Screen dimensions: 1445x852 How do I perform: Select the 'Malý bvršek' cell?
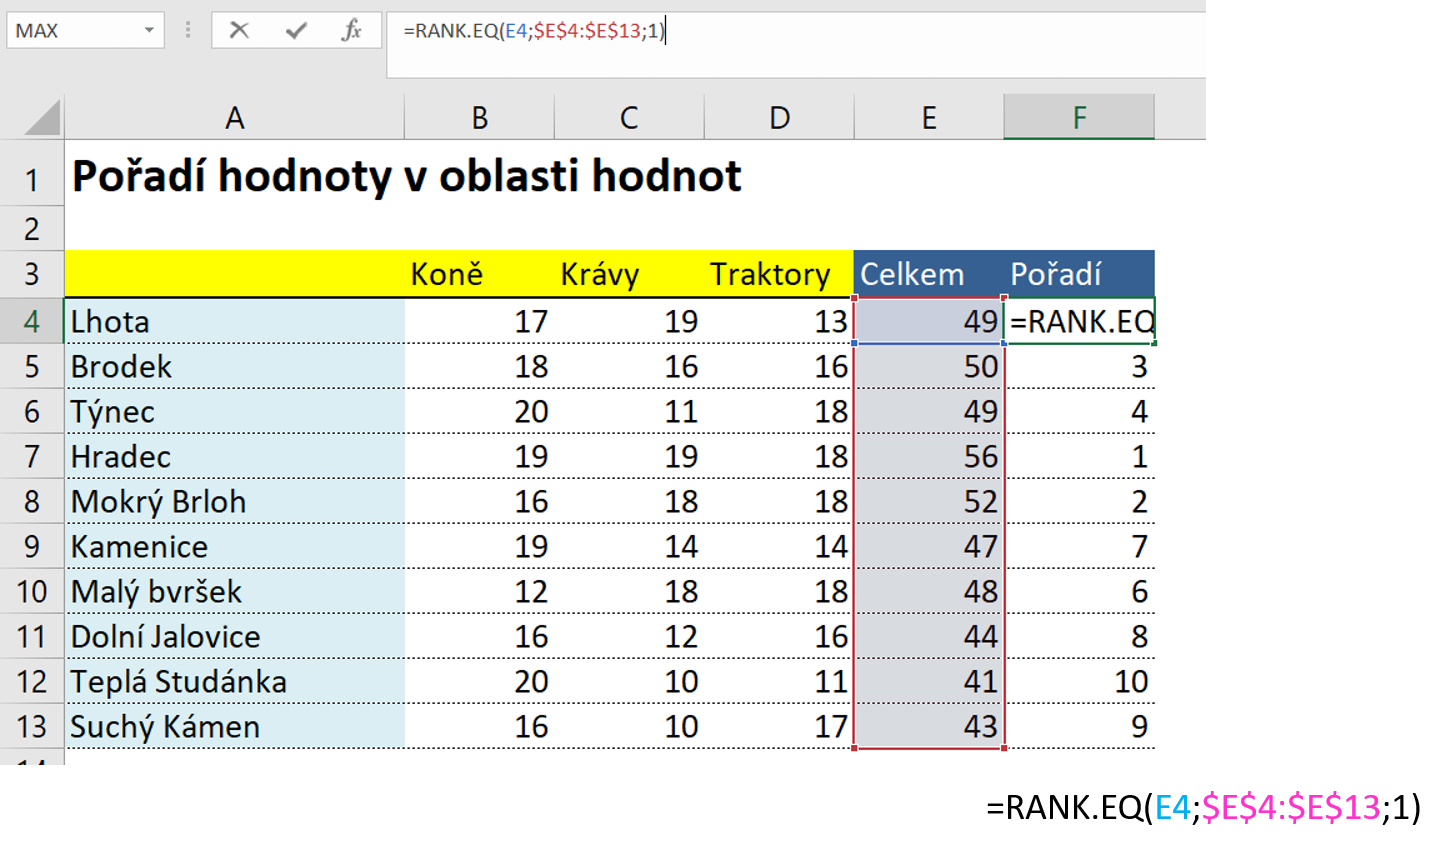click(x=234, y=591)
